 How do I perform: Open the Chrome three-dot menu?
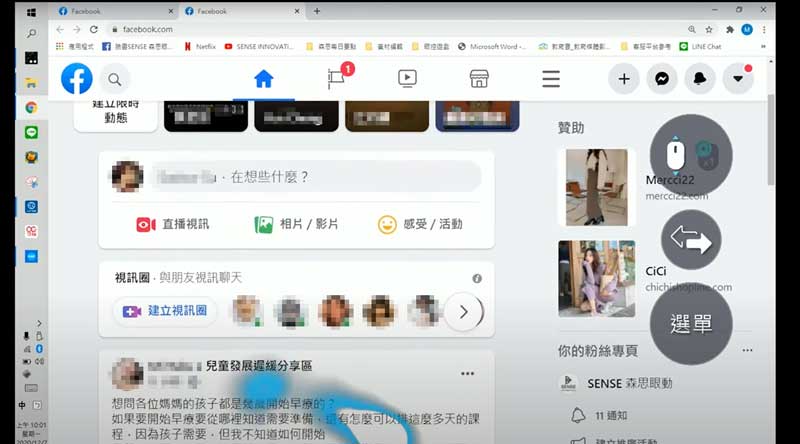click(764, 30)
